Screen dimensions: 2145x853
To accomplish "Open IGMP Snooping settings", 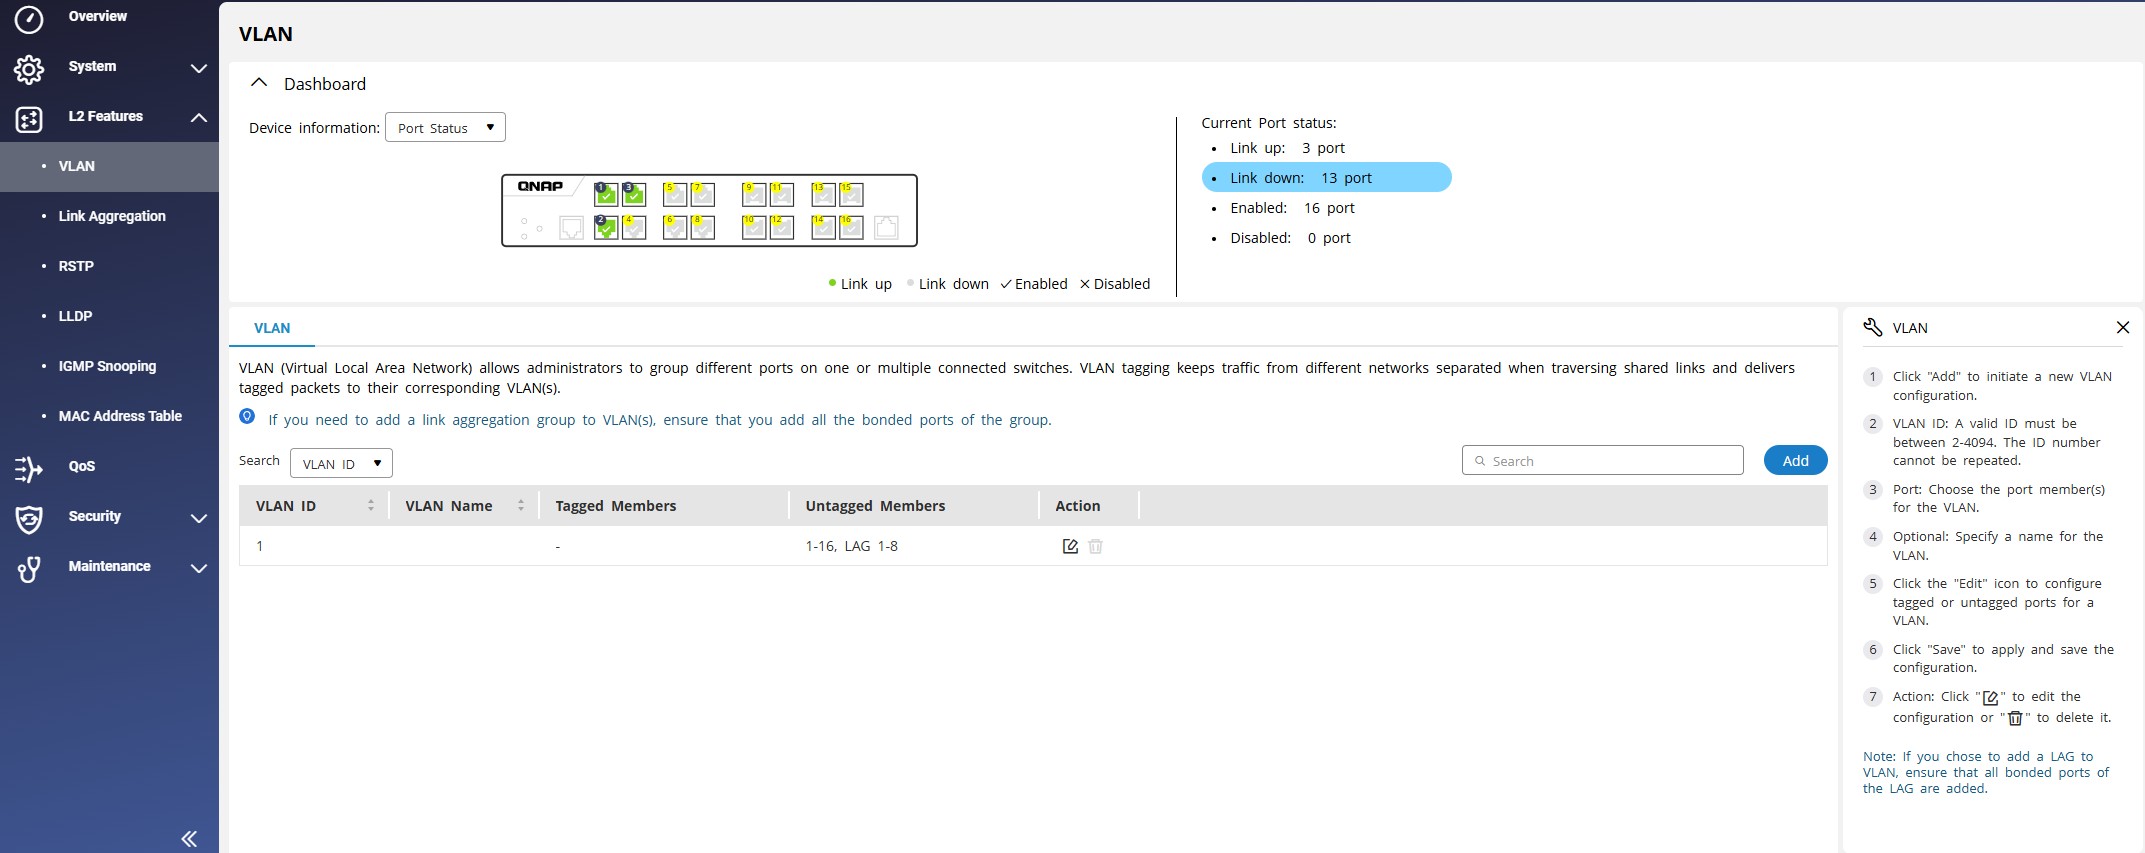I will 109,366.
